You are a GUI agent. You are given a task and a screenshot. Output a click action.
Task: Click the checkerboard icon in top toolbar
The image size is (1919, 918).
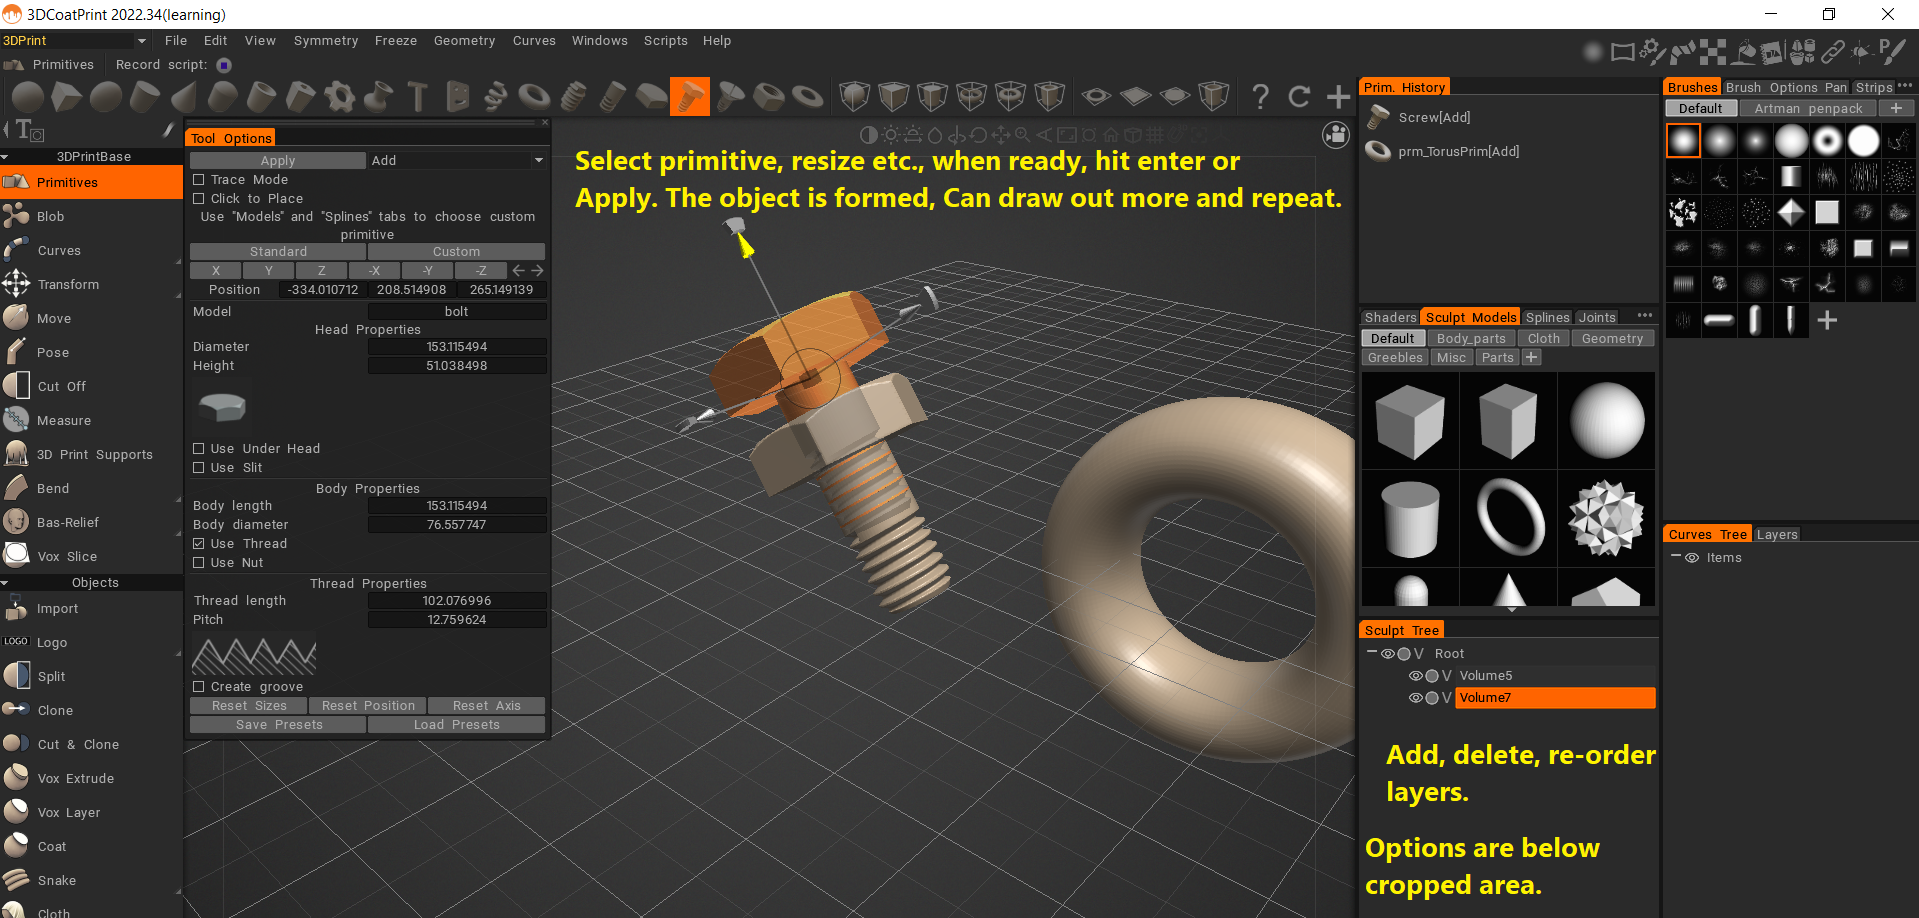click(1713, 51)
